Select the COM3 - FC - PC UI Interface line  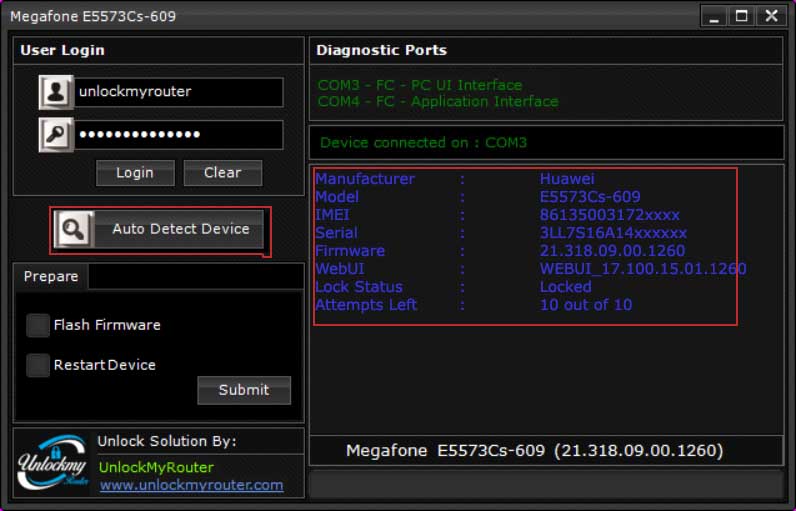coord(420,85)
